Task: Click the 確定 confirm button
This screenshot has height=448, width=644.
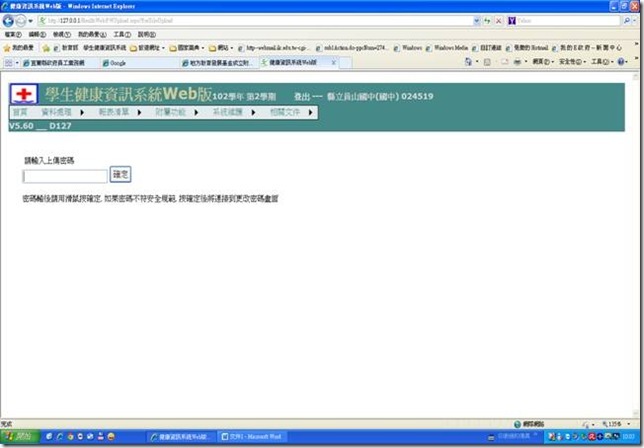Action: click(x=120, y=175)
